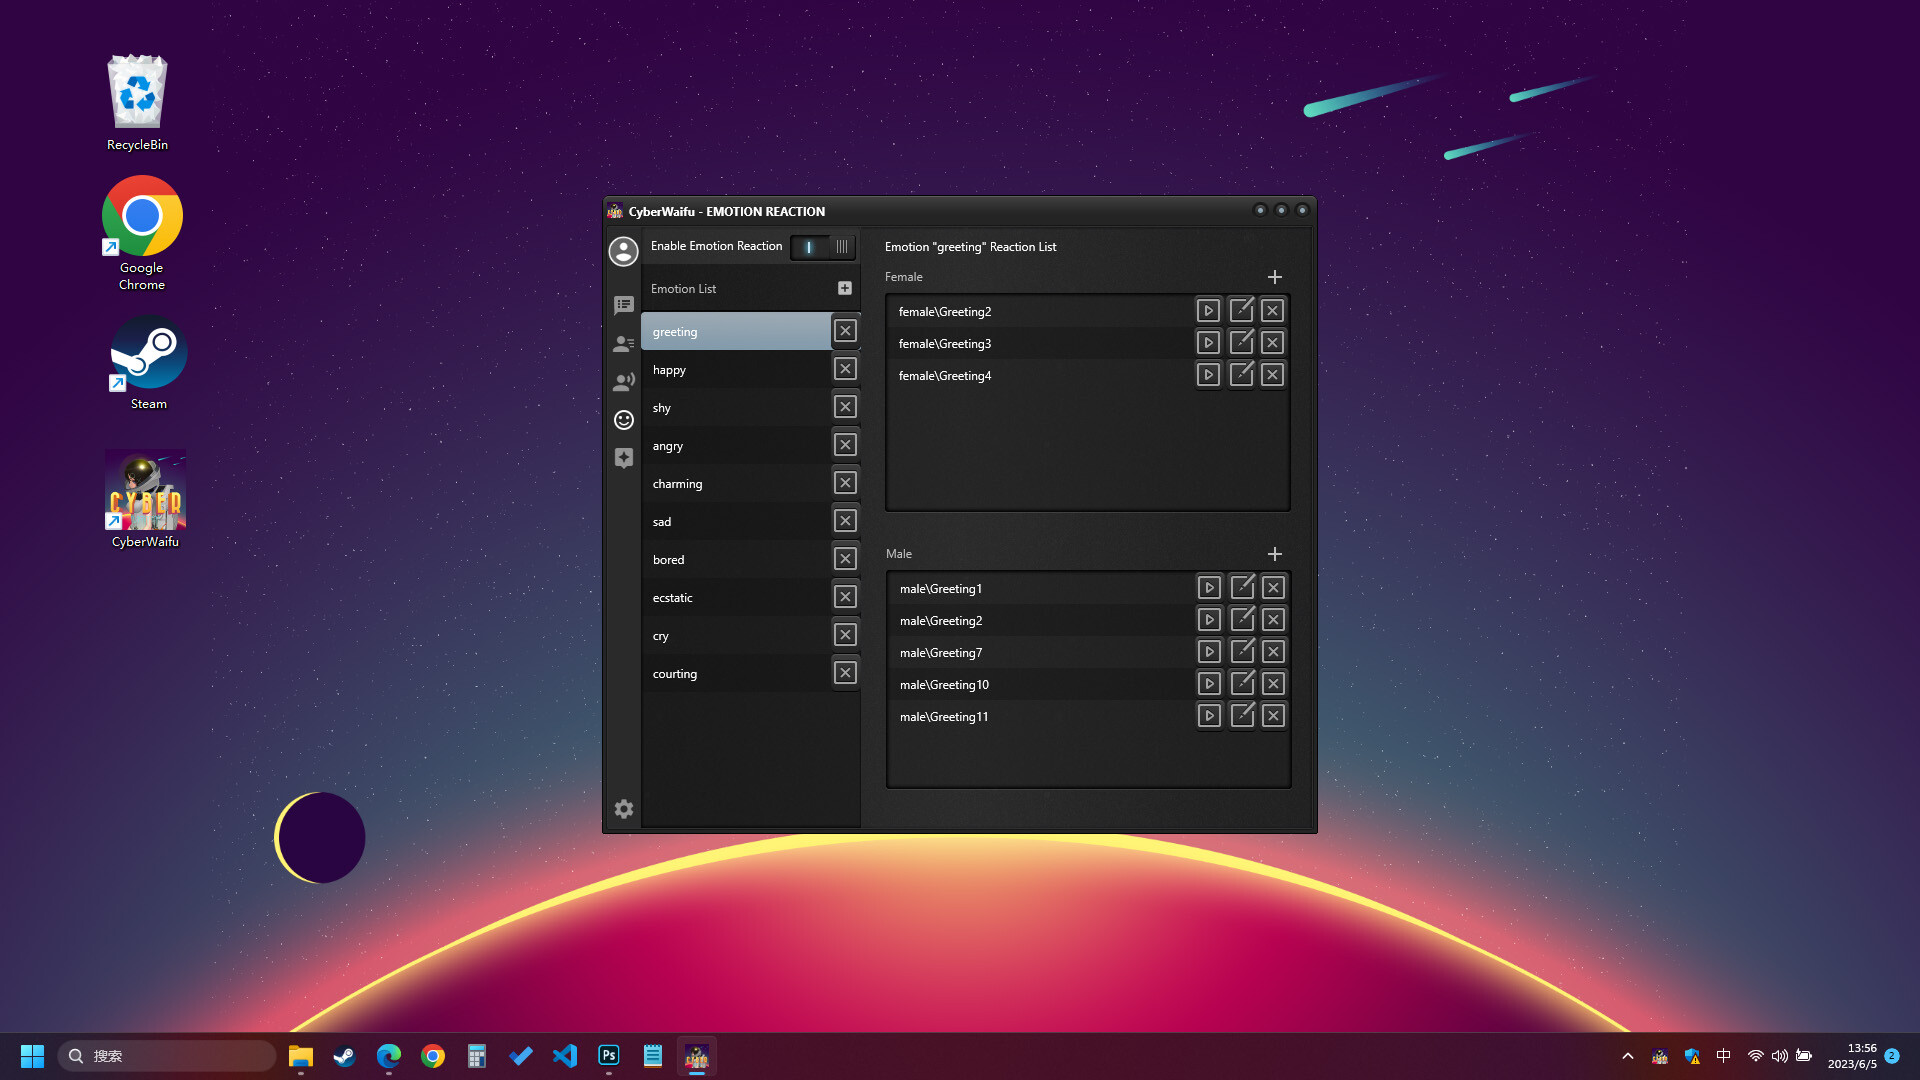Viewport: 1920px width, 1080px height.
Task: Open the plugin panel icon in the sidebar
Action: pos(624,457)
